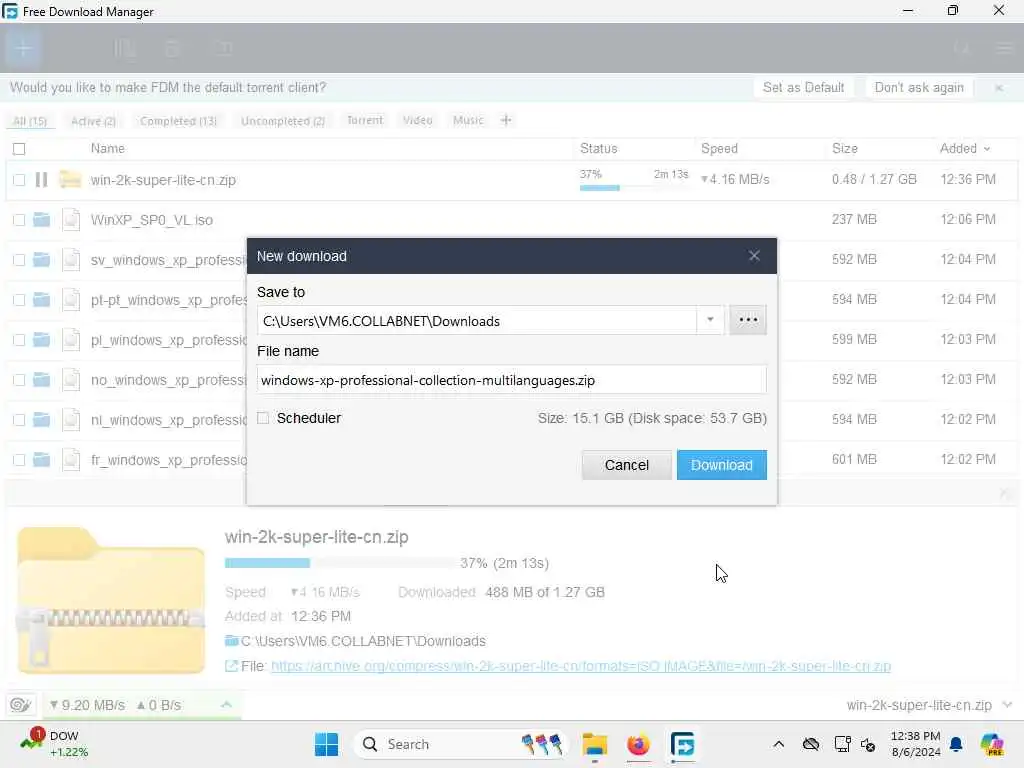Open folder icon for no_windows_xp row
Image resolution: width=1024 pixels, height=768 pixels.
41,379
